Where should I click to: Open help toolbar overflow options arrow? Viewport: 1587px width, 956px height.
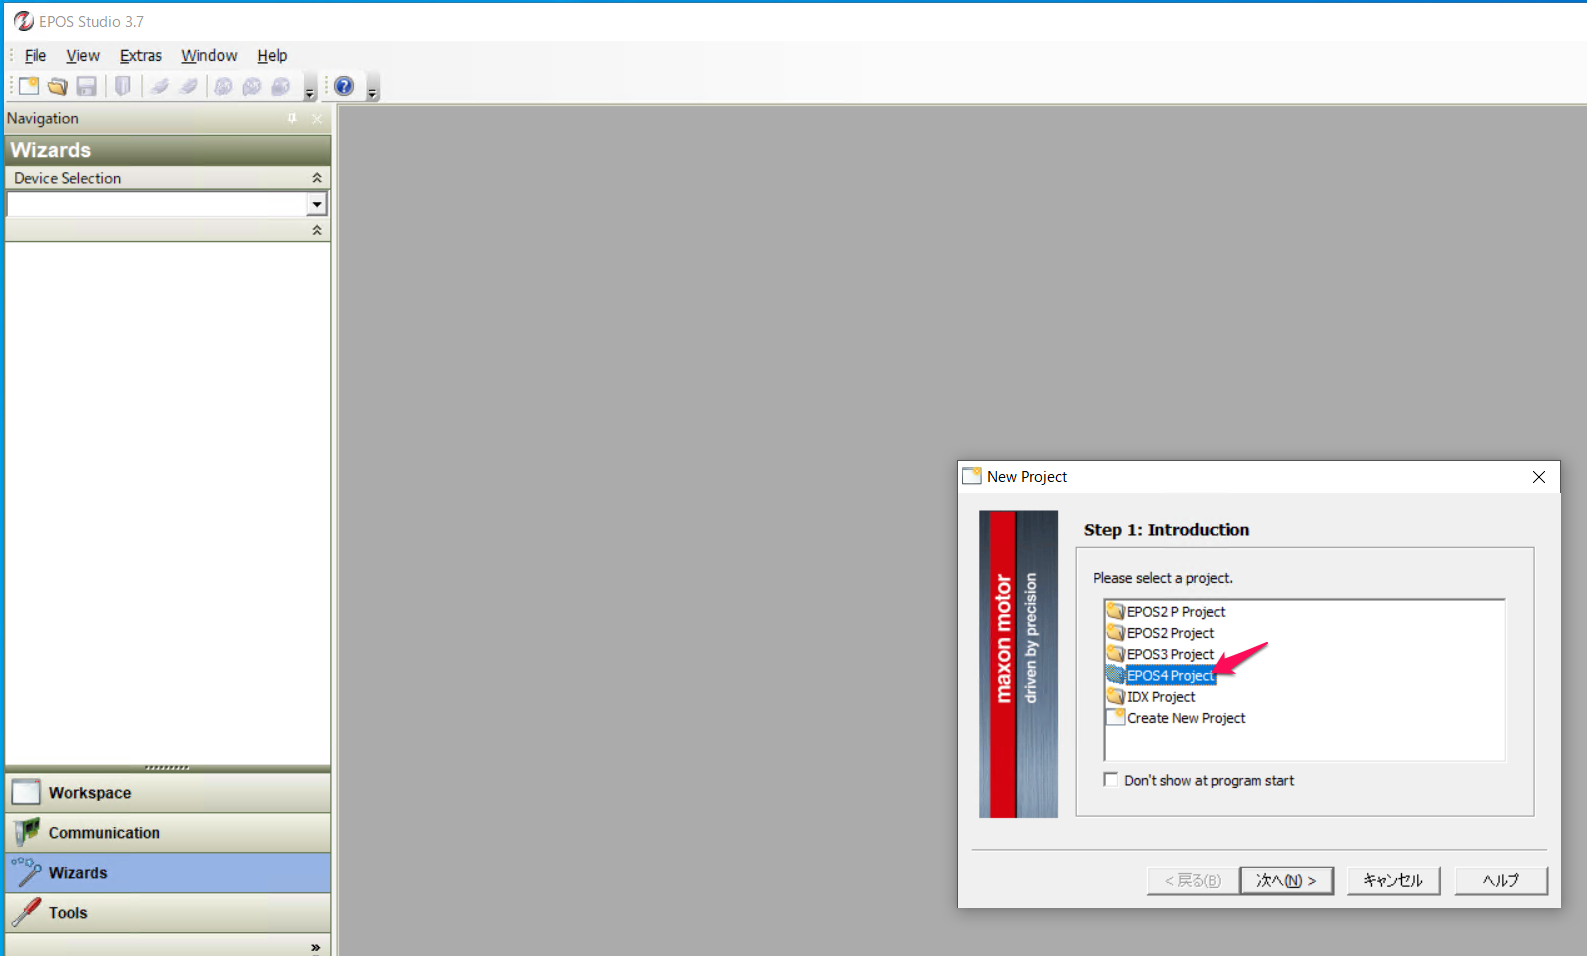tap(372, 90)
